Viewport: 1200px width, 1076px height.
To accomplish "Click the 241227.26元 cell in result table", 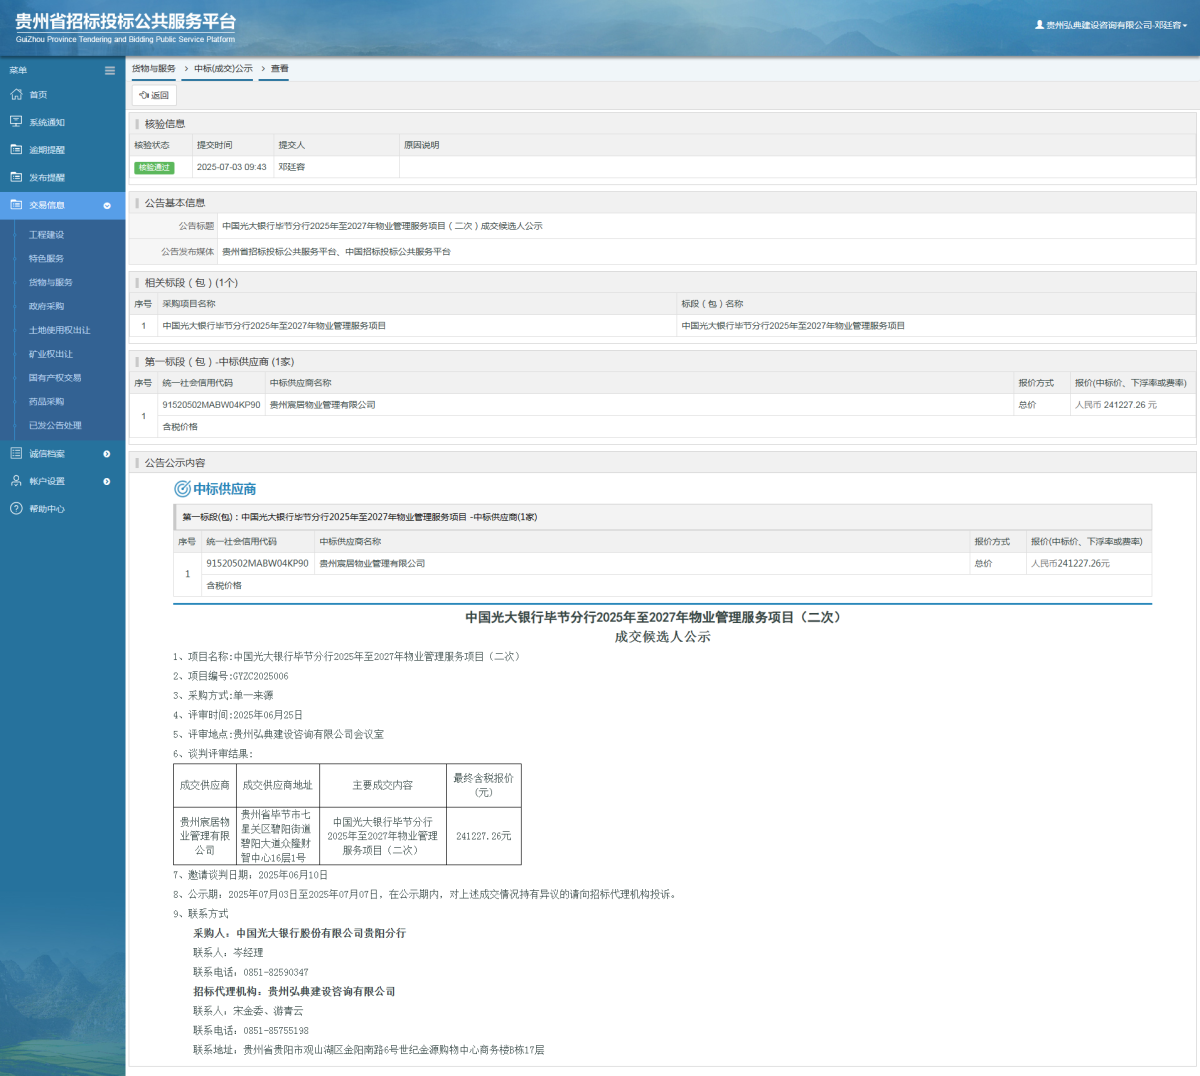I will pos(484,836).
